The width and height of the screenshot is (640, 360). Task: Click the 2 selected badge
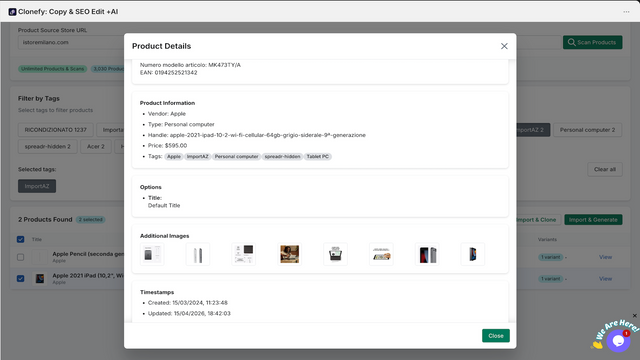91,220
